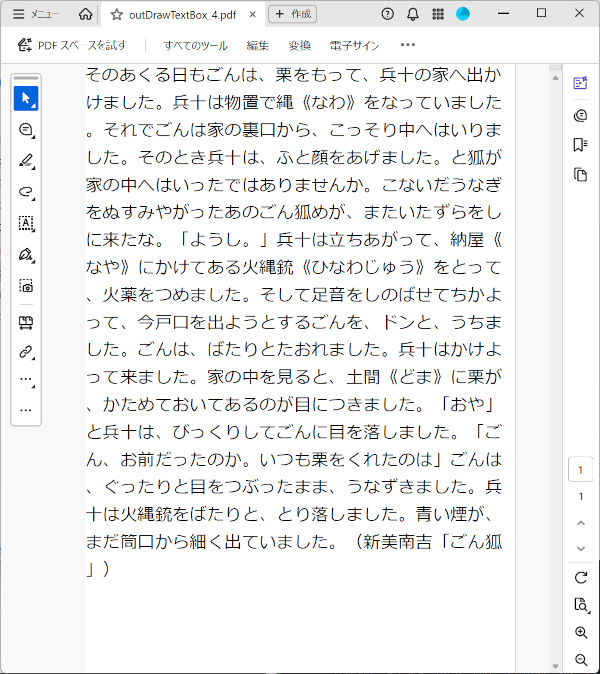Open the apps grid icon
The width and height of the screenshot is (600, 674).
pyautogui.click(x=438, y=14)
